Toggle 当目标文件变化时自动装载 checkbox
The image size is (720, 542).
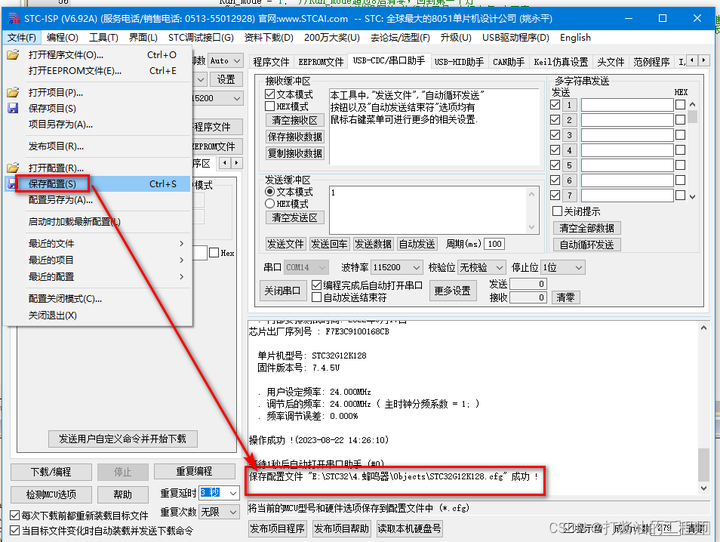point(15,531)
